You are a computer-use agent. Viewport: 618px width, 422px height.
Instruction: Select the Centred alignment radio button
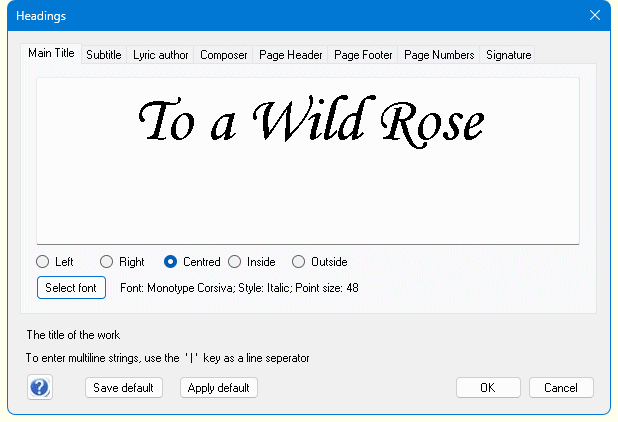[171, 262]
